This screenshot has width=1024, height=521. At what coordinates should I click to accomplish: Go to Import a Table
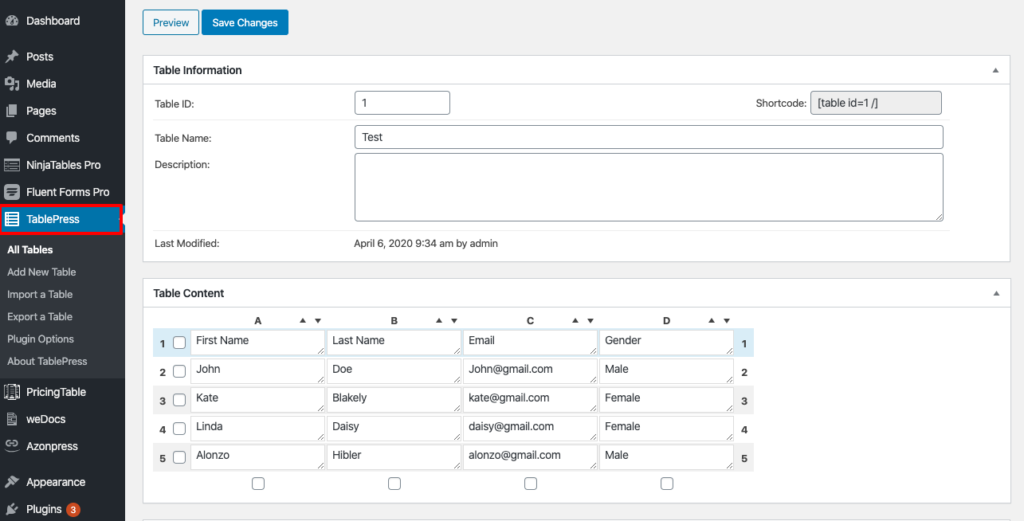click(x=40, y=295)
